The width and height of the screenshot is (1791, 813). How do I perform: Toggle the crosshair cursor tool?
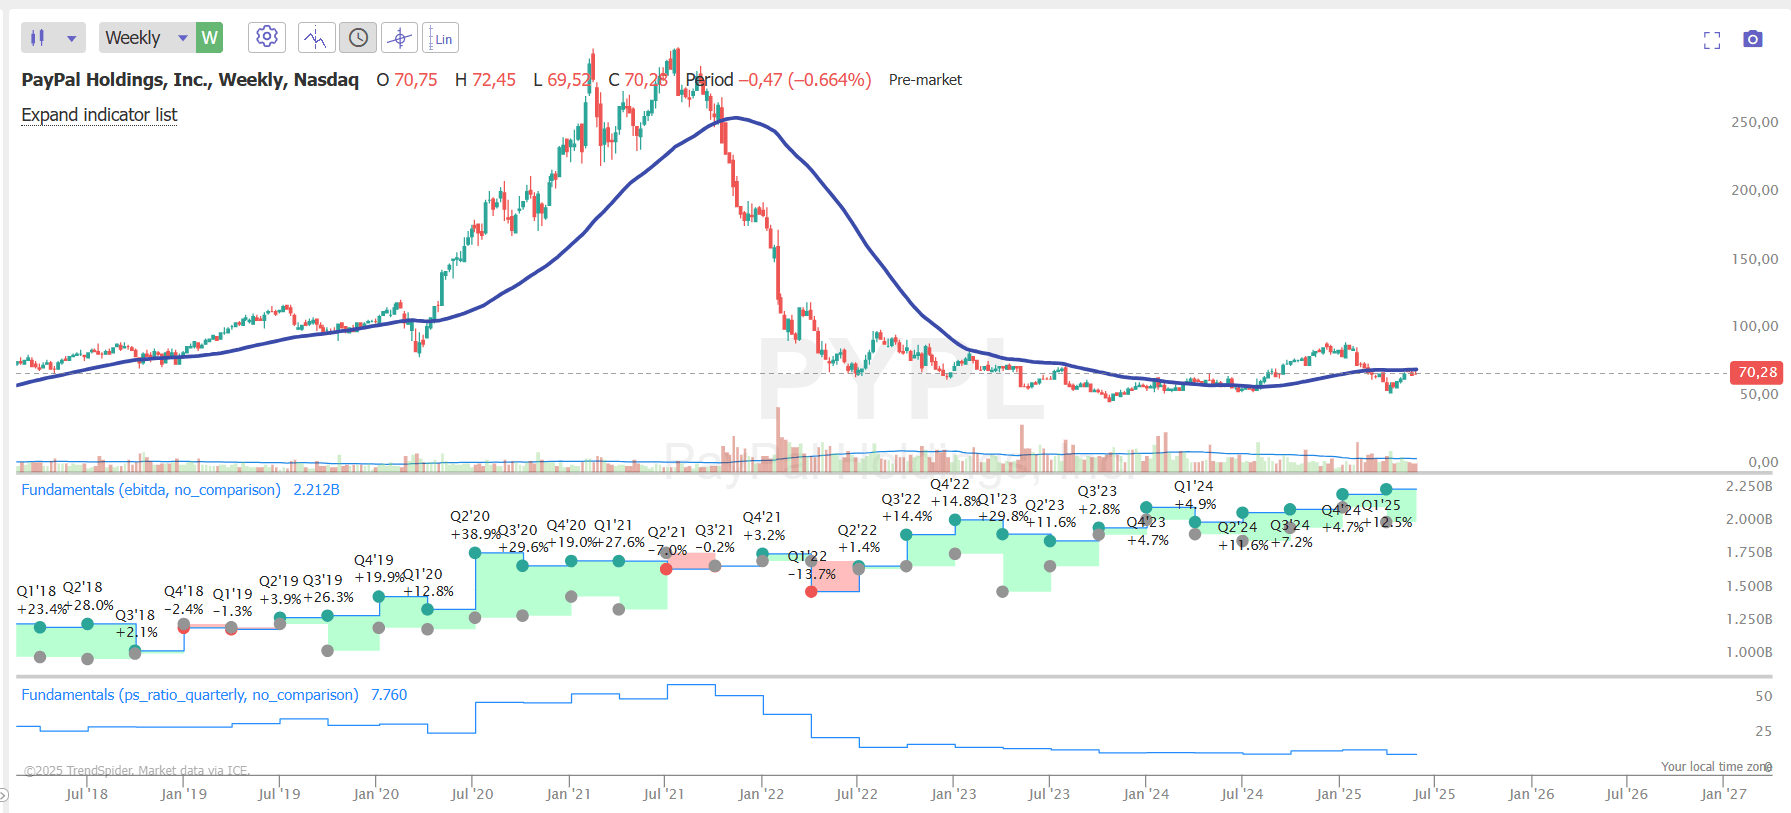pos(400,38)
